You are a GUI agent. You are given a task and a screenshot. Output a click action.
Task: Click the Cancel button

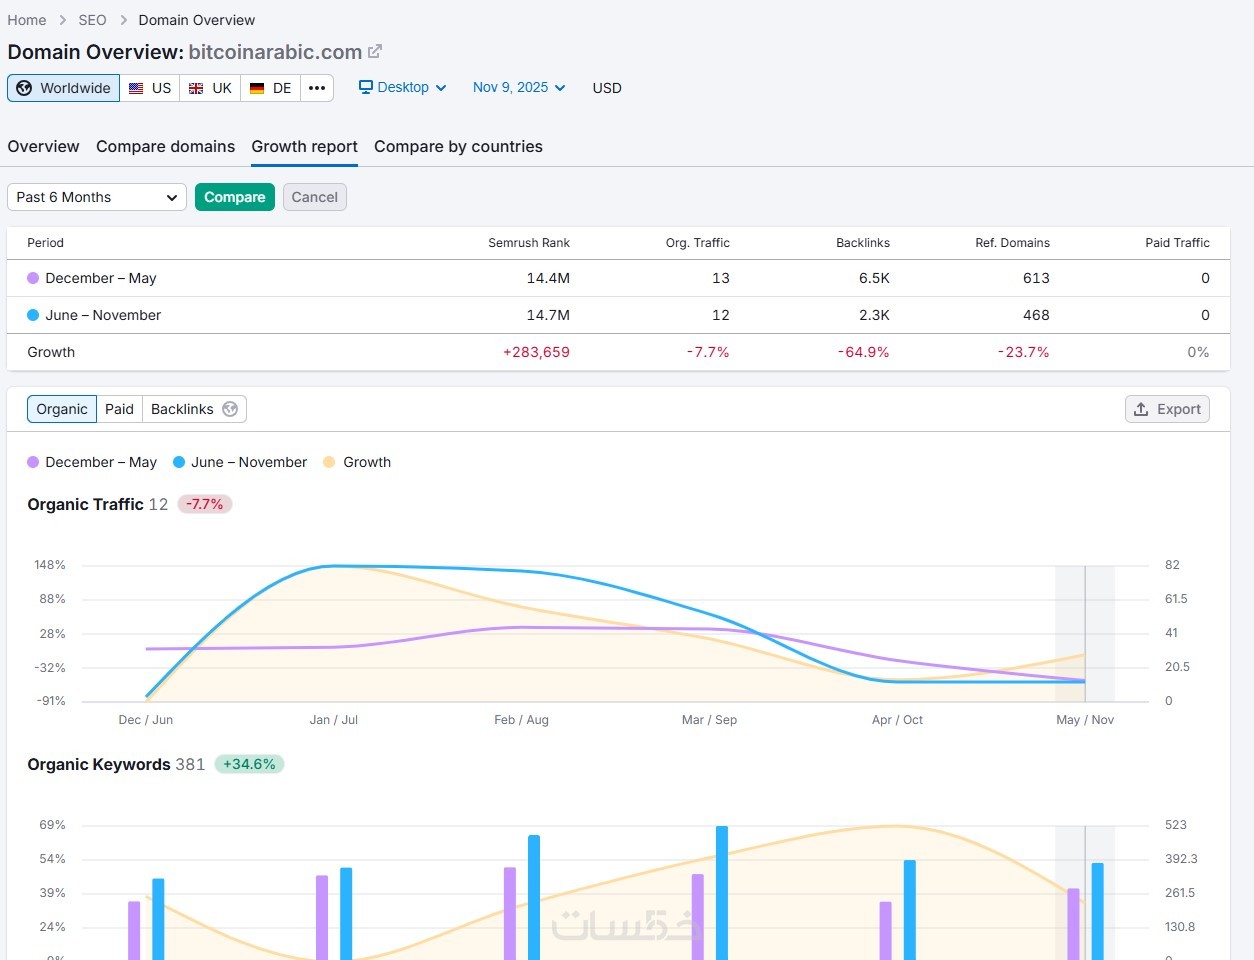pyautogui.click(x=315, y=197)
